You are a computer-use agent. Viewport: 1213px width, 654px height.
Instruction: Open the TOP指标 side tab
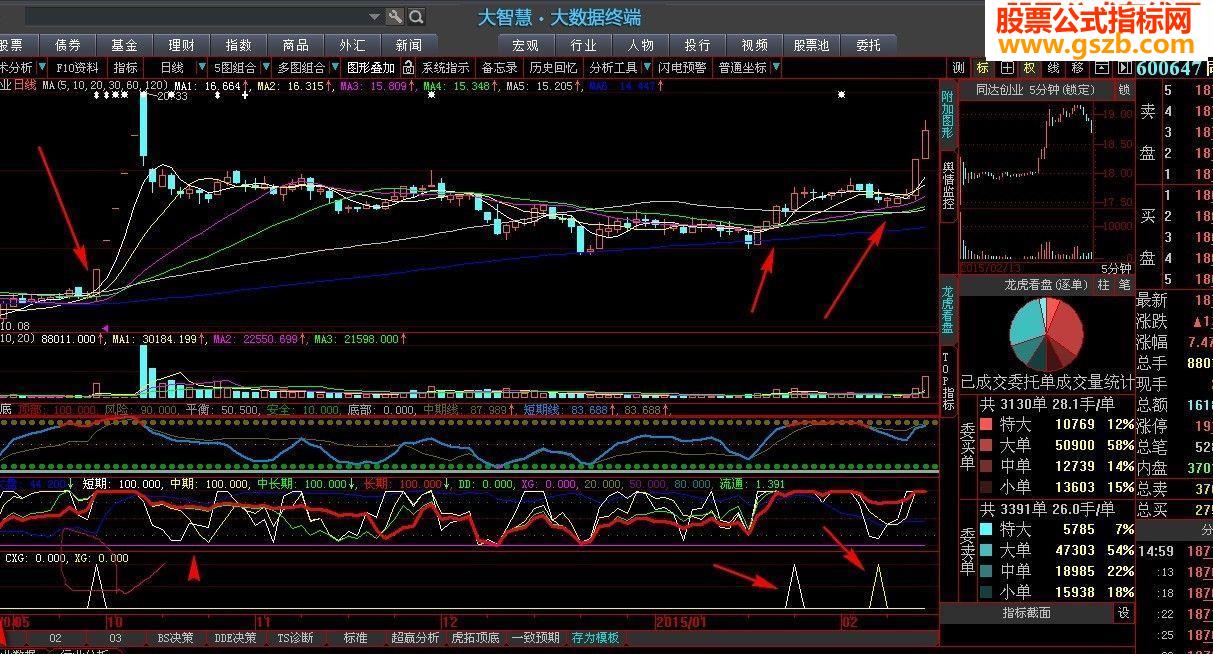[x=947, y=381]
